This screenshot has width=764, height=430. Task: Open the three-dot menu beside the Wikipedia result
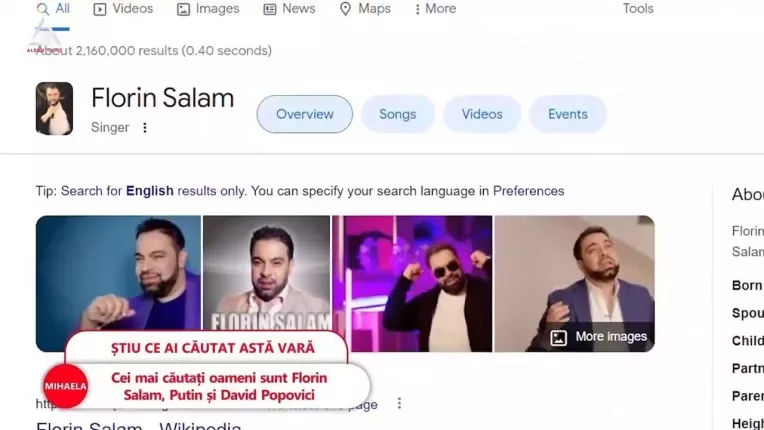pyautogui.click(x=399, y=403)
